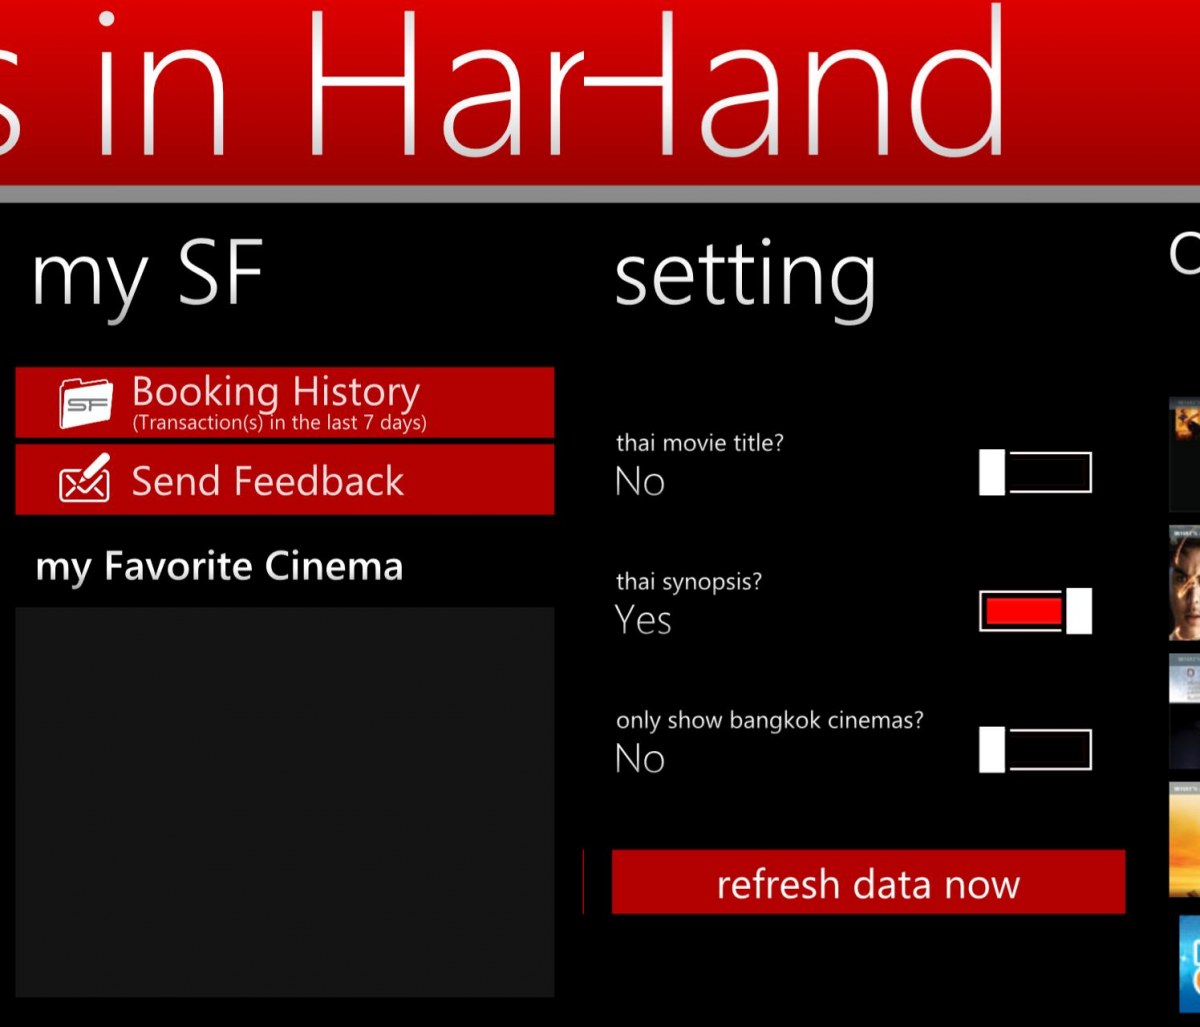Select the setting section header
The height and width of the screenshot is (1027, 1200).
pos(745,278)
